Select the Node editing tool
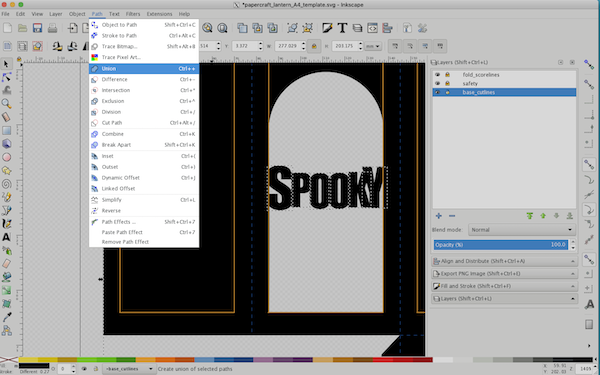The width and height of the screenshot is (600, 375). (x=6, y=77)
